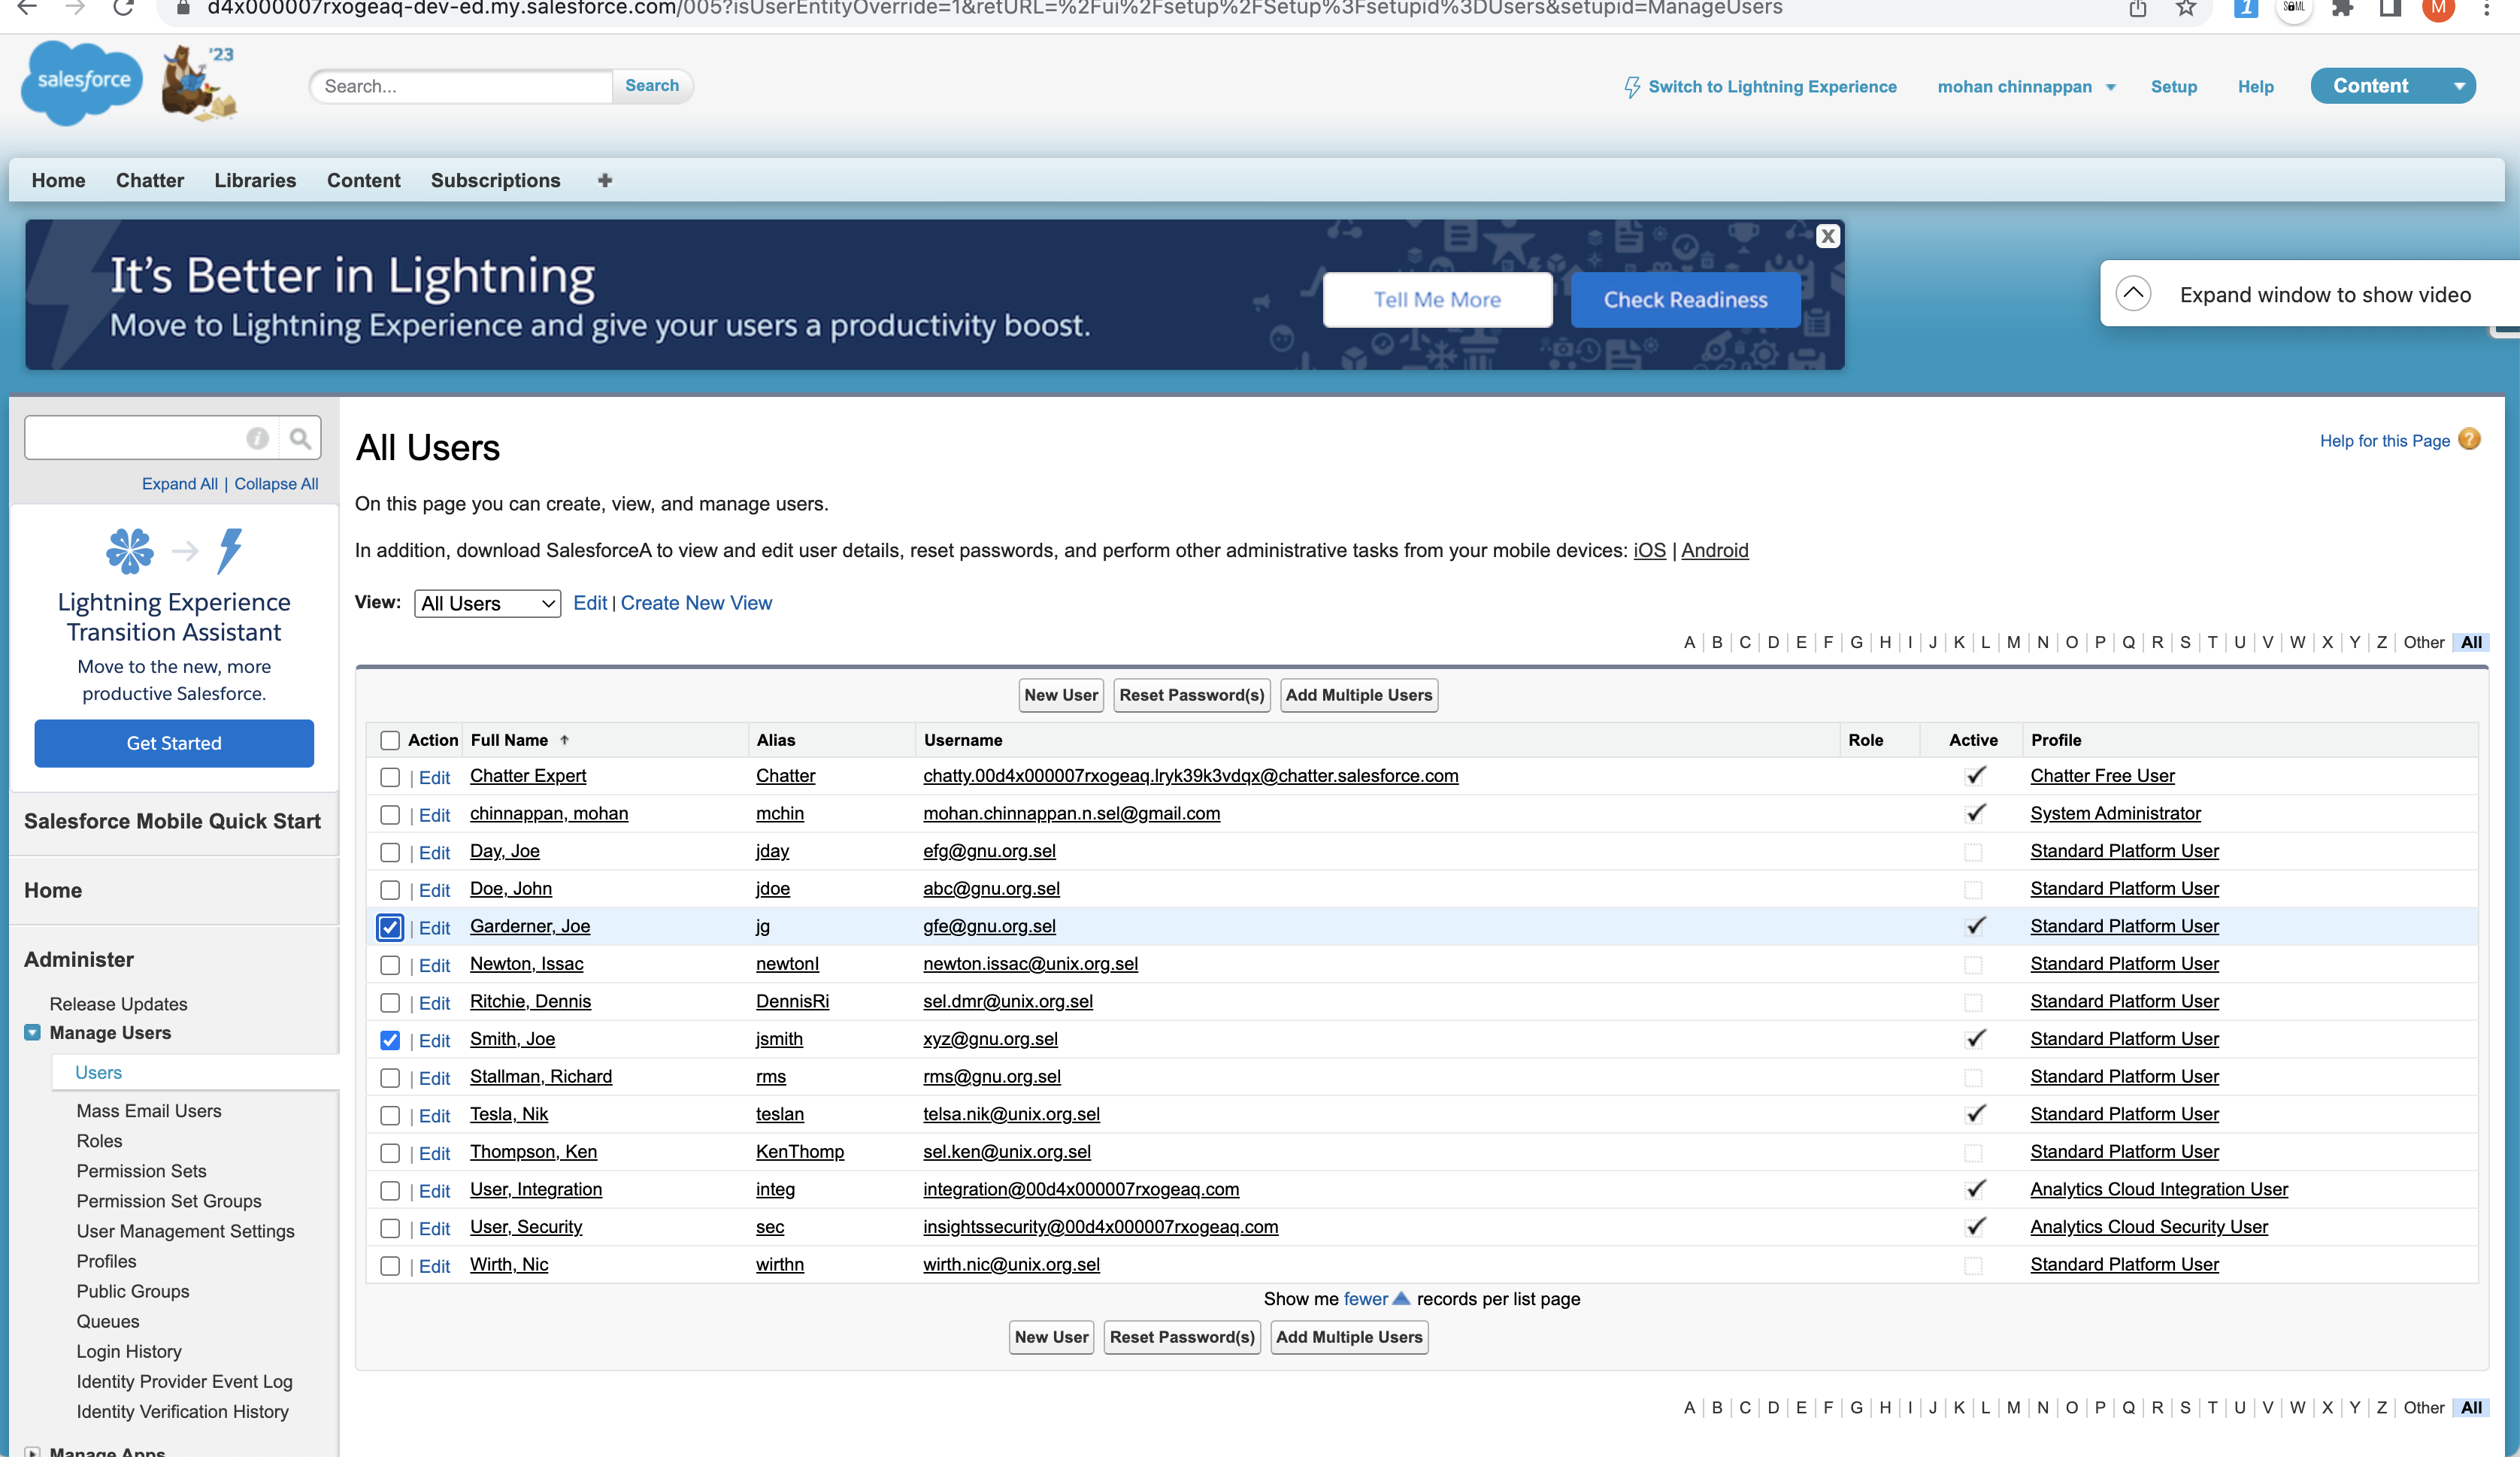Image resolution: width=2520 pixels, height=1457 pixels.
Task: Check the Day, Joe row checkbox
Action: (x=390, y=852)
